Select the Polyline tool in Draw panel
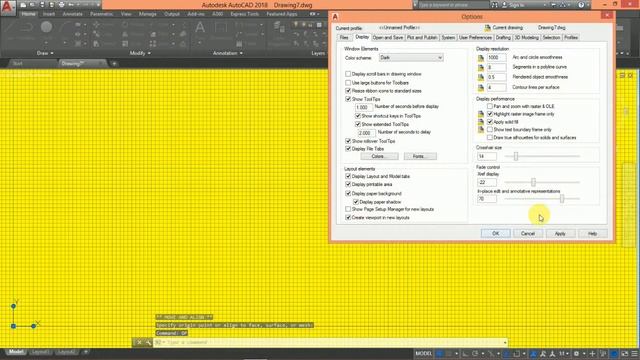Image resolution: width=640 pixels, height=360 pixels. 27,28
